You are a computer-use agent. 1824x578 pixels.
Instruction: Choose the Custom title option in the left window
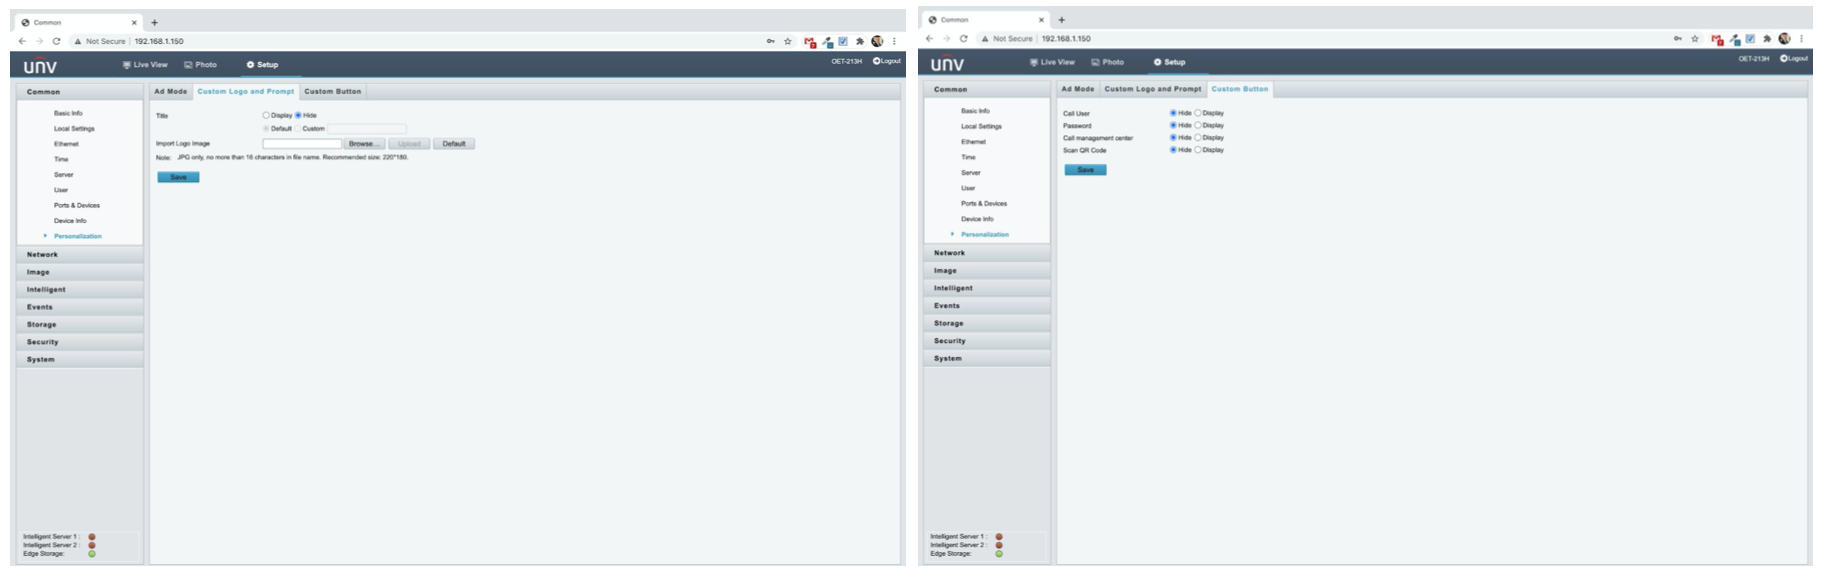coord(298,128)
